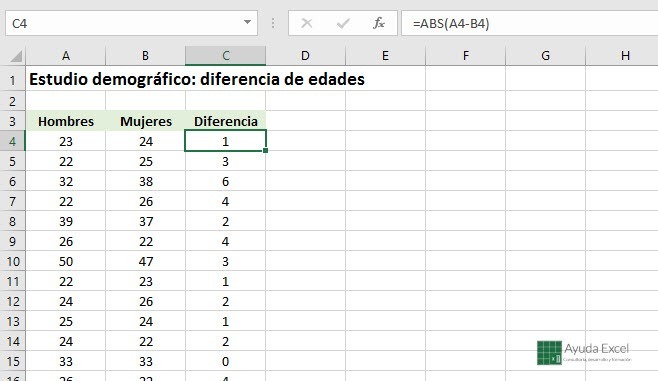Click the Cancel X icon in formula bar
658x381 pixels.
[x=307, y=23]
